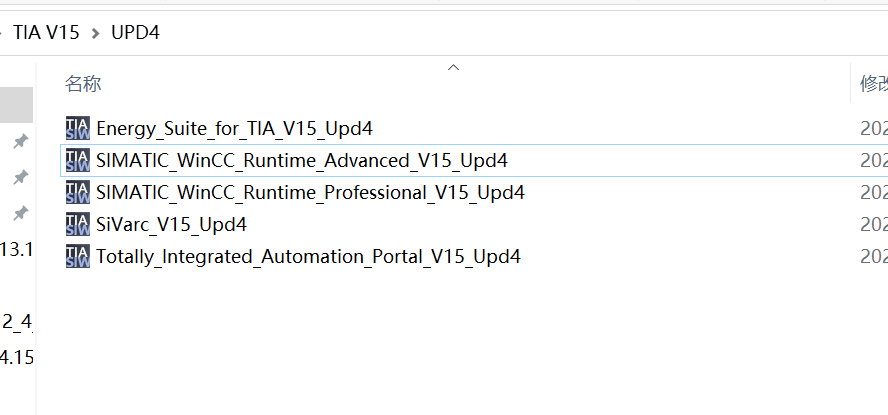888x415 pixels.
Task: Click the second pin icon in sidebar
Action: click(19, 178)
